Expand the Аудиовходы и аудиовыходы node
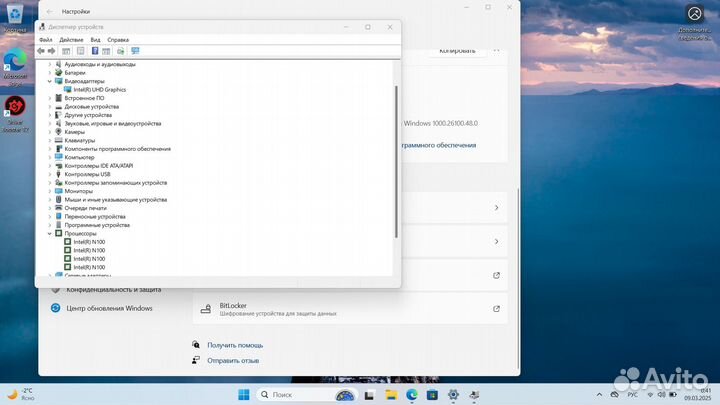The image size is (720, 405). point(50,64)
